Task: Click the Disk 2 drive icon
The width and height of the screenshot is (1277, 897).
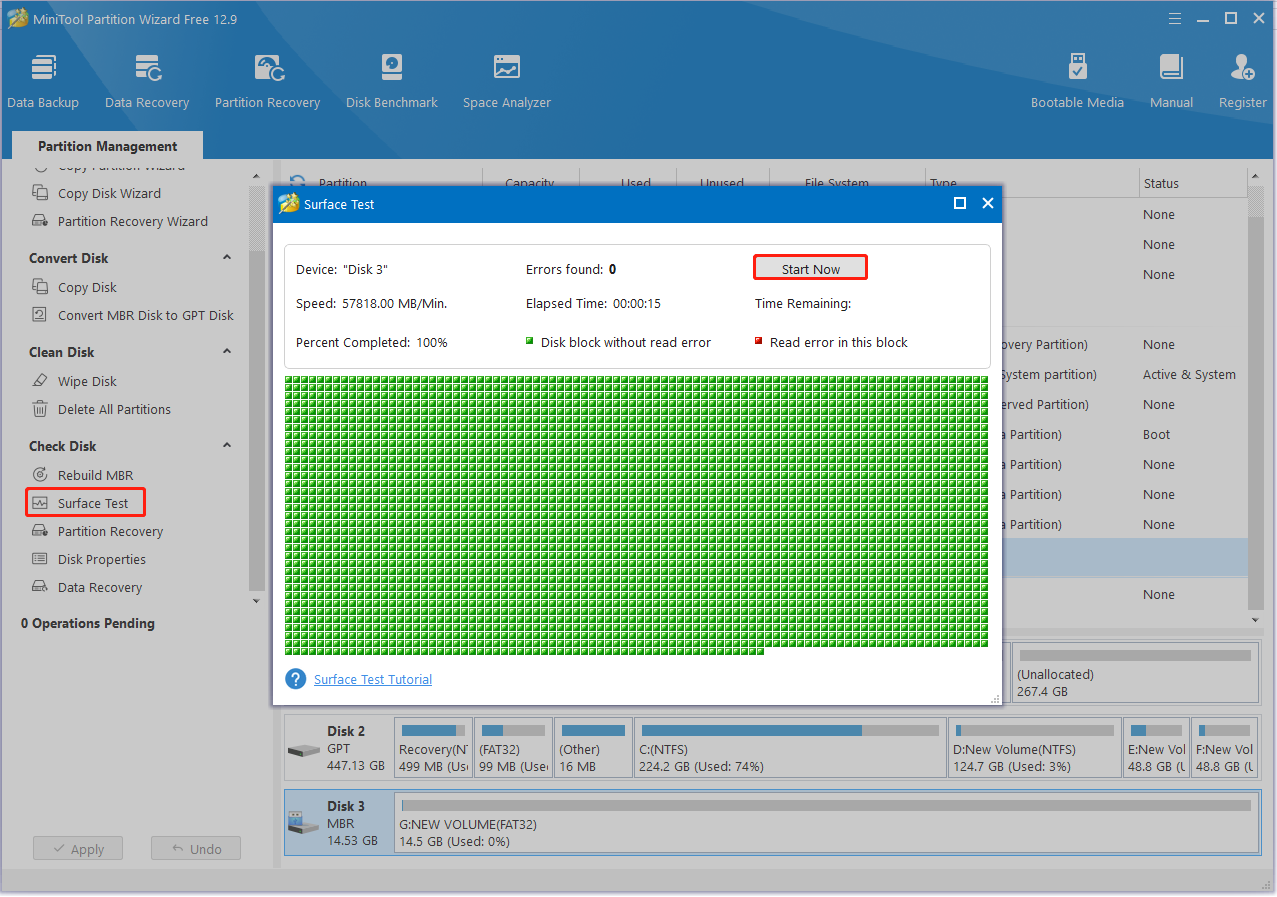Action: pyautogui.click(x=304, y=750)
